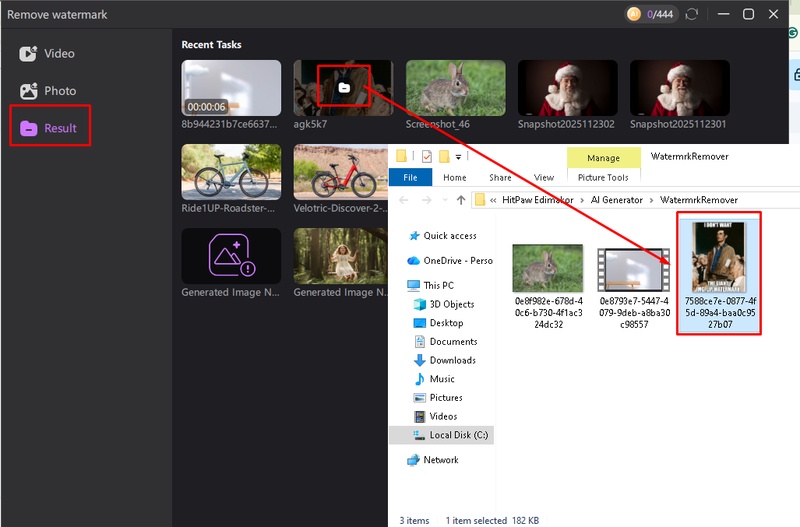Select the image file 7588ce7e
This screenshot has height=527, width=800.
pos(719,275)
